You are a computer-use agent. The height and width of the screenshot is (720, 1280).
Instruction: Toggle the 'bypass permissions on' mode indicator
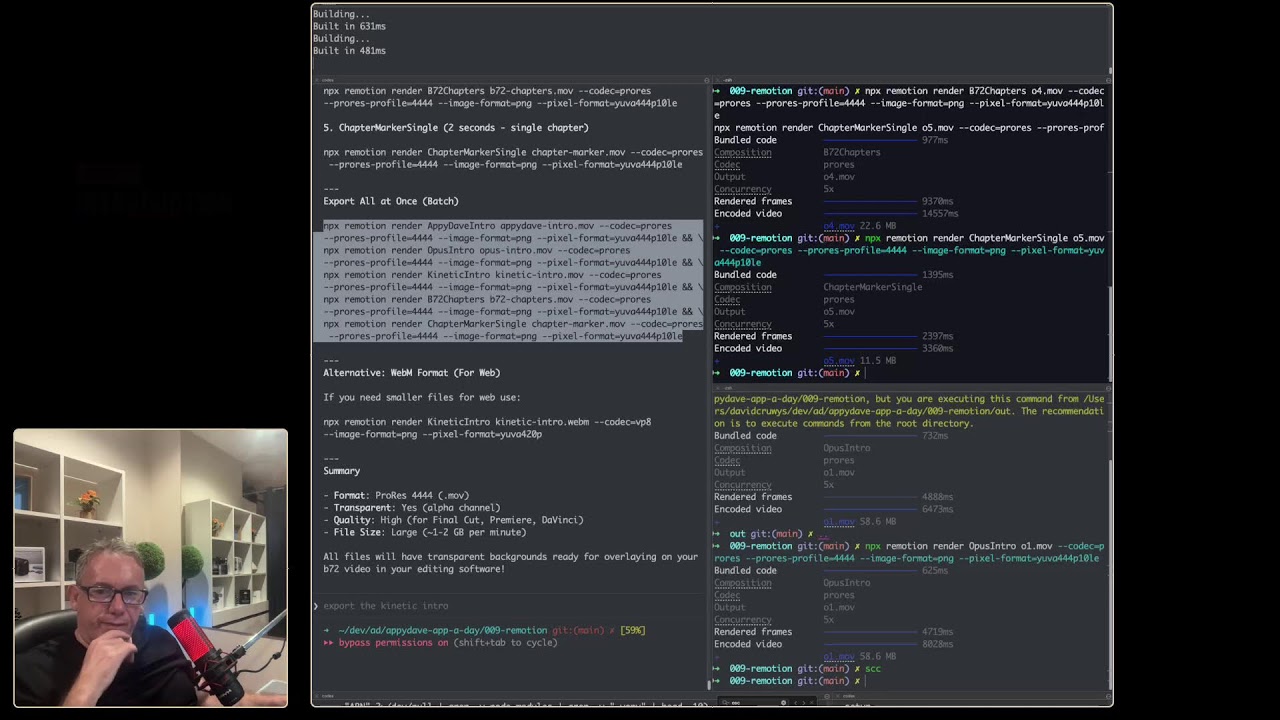click(393, 643)
